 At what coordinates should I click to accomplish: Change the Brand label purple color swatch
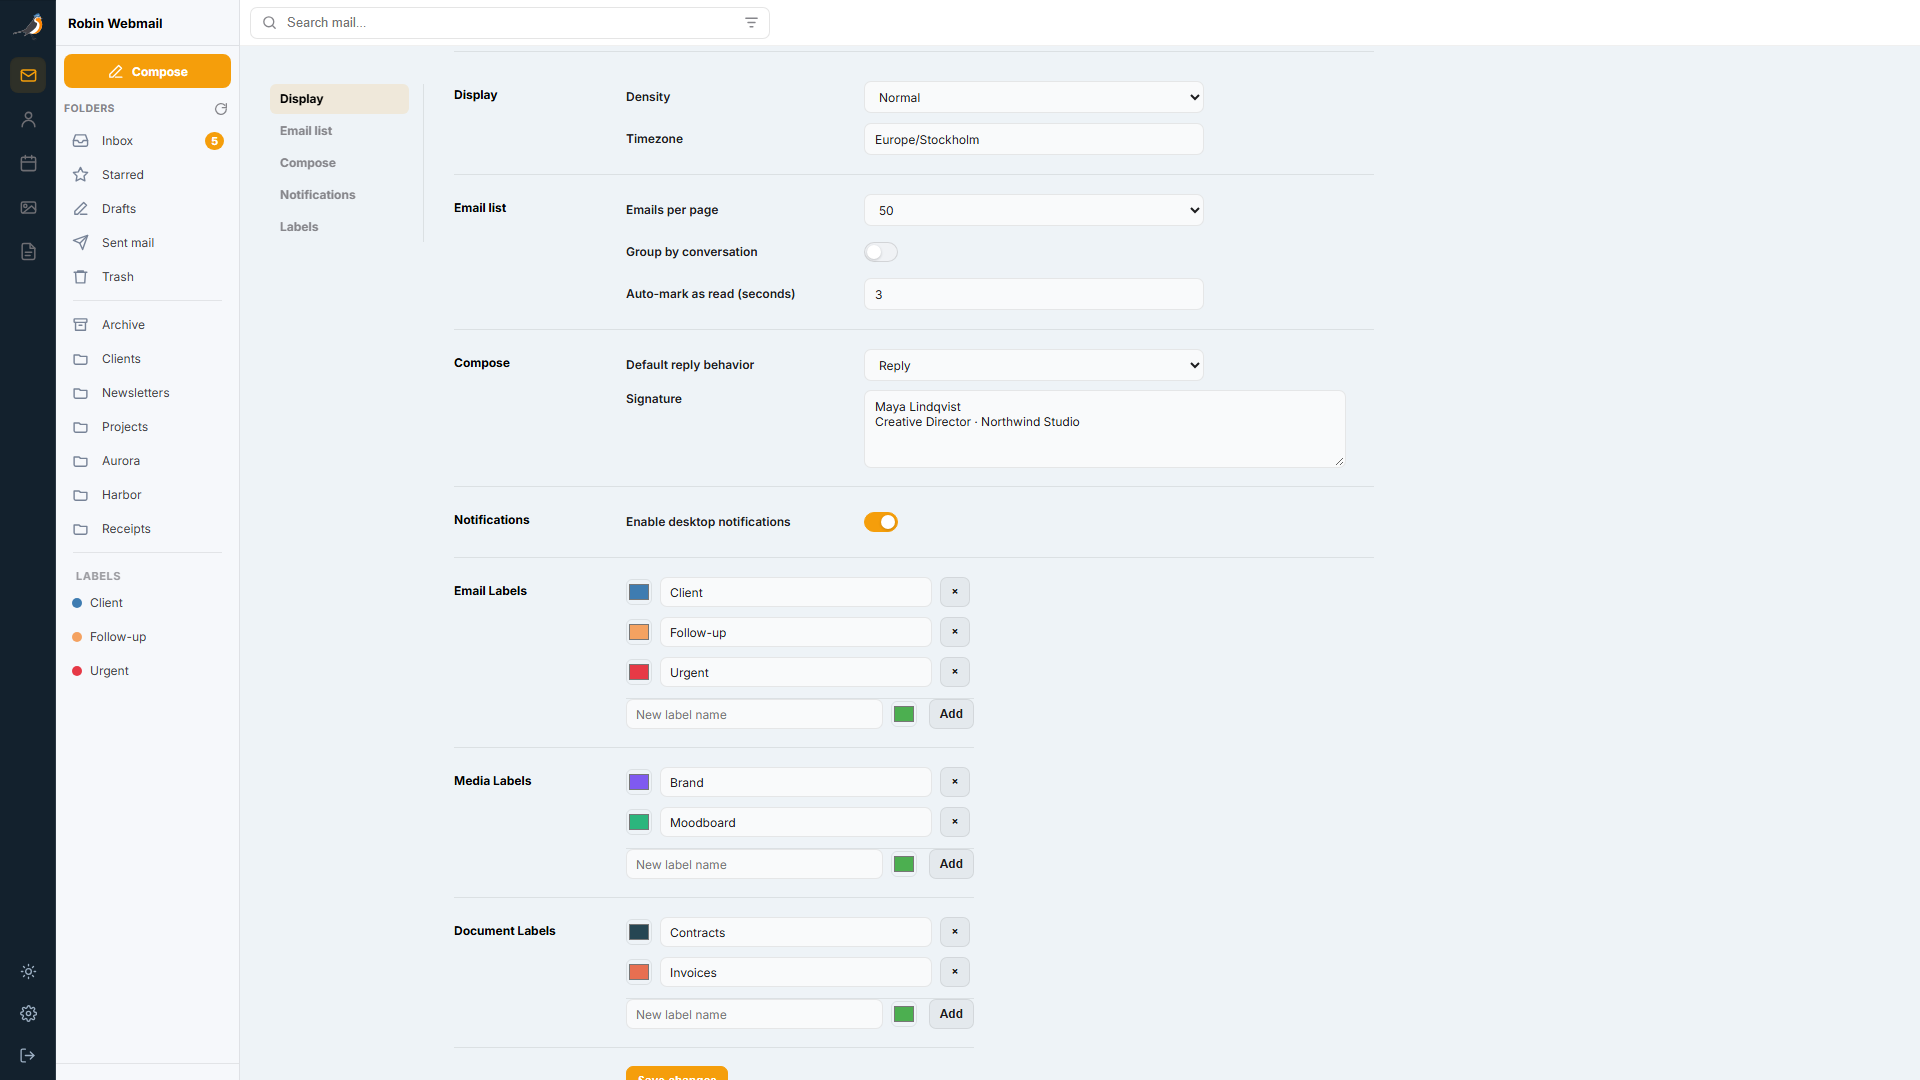click(x=639, y=782)
